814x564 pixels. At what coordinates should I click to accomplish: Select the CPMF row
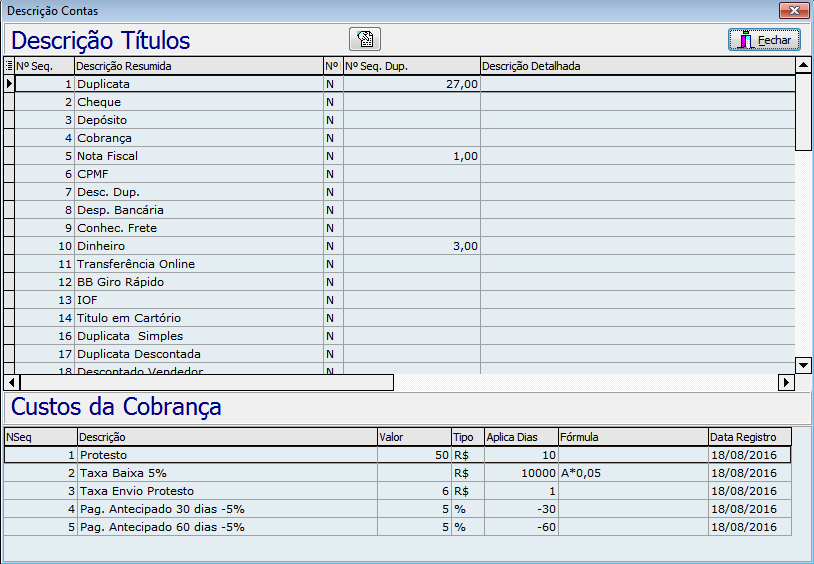point(405,174)
